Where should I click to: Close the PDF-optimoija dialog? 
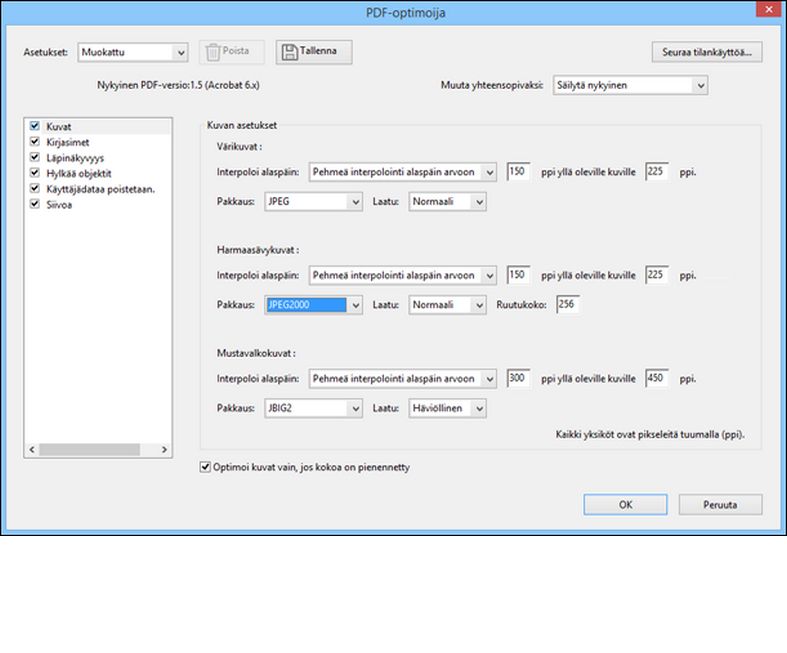768,9
